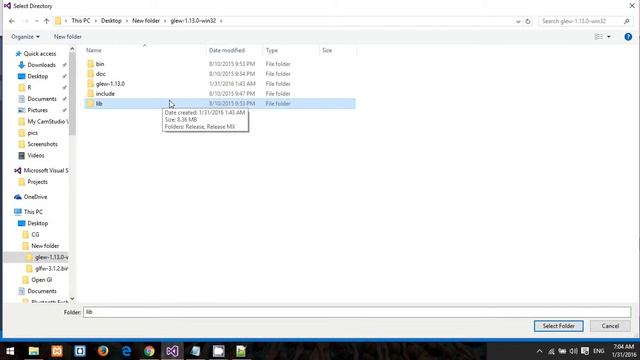Open File Explorer from taskbar
The image size is (640, 360).
point(33,351)
